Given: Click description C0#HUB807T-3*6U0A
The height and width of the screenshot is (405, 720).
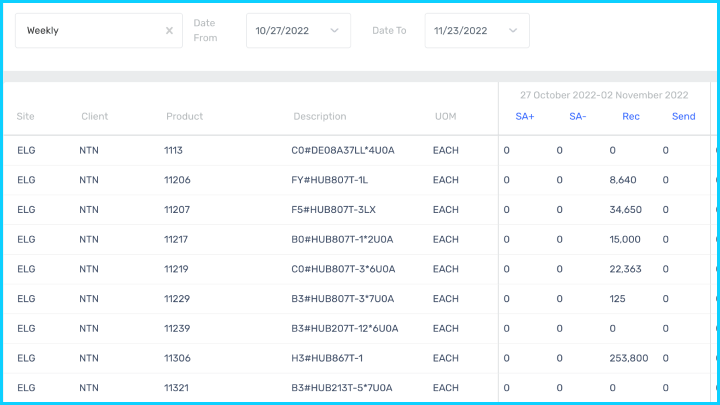Looking at the screenshot, I should click(x=343, y=269).
